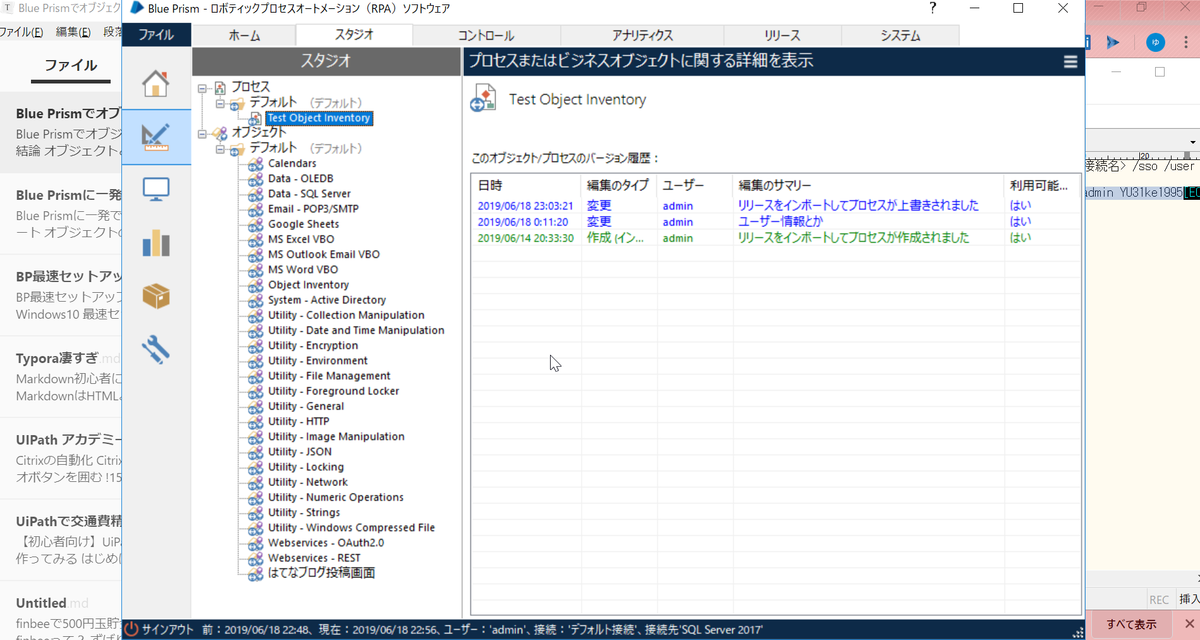Viewport: 1200px width, 640px height.
Task: Select Utility - Foreground Locker object
Action: pos(333,391)
